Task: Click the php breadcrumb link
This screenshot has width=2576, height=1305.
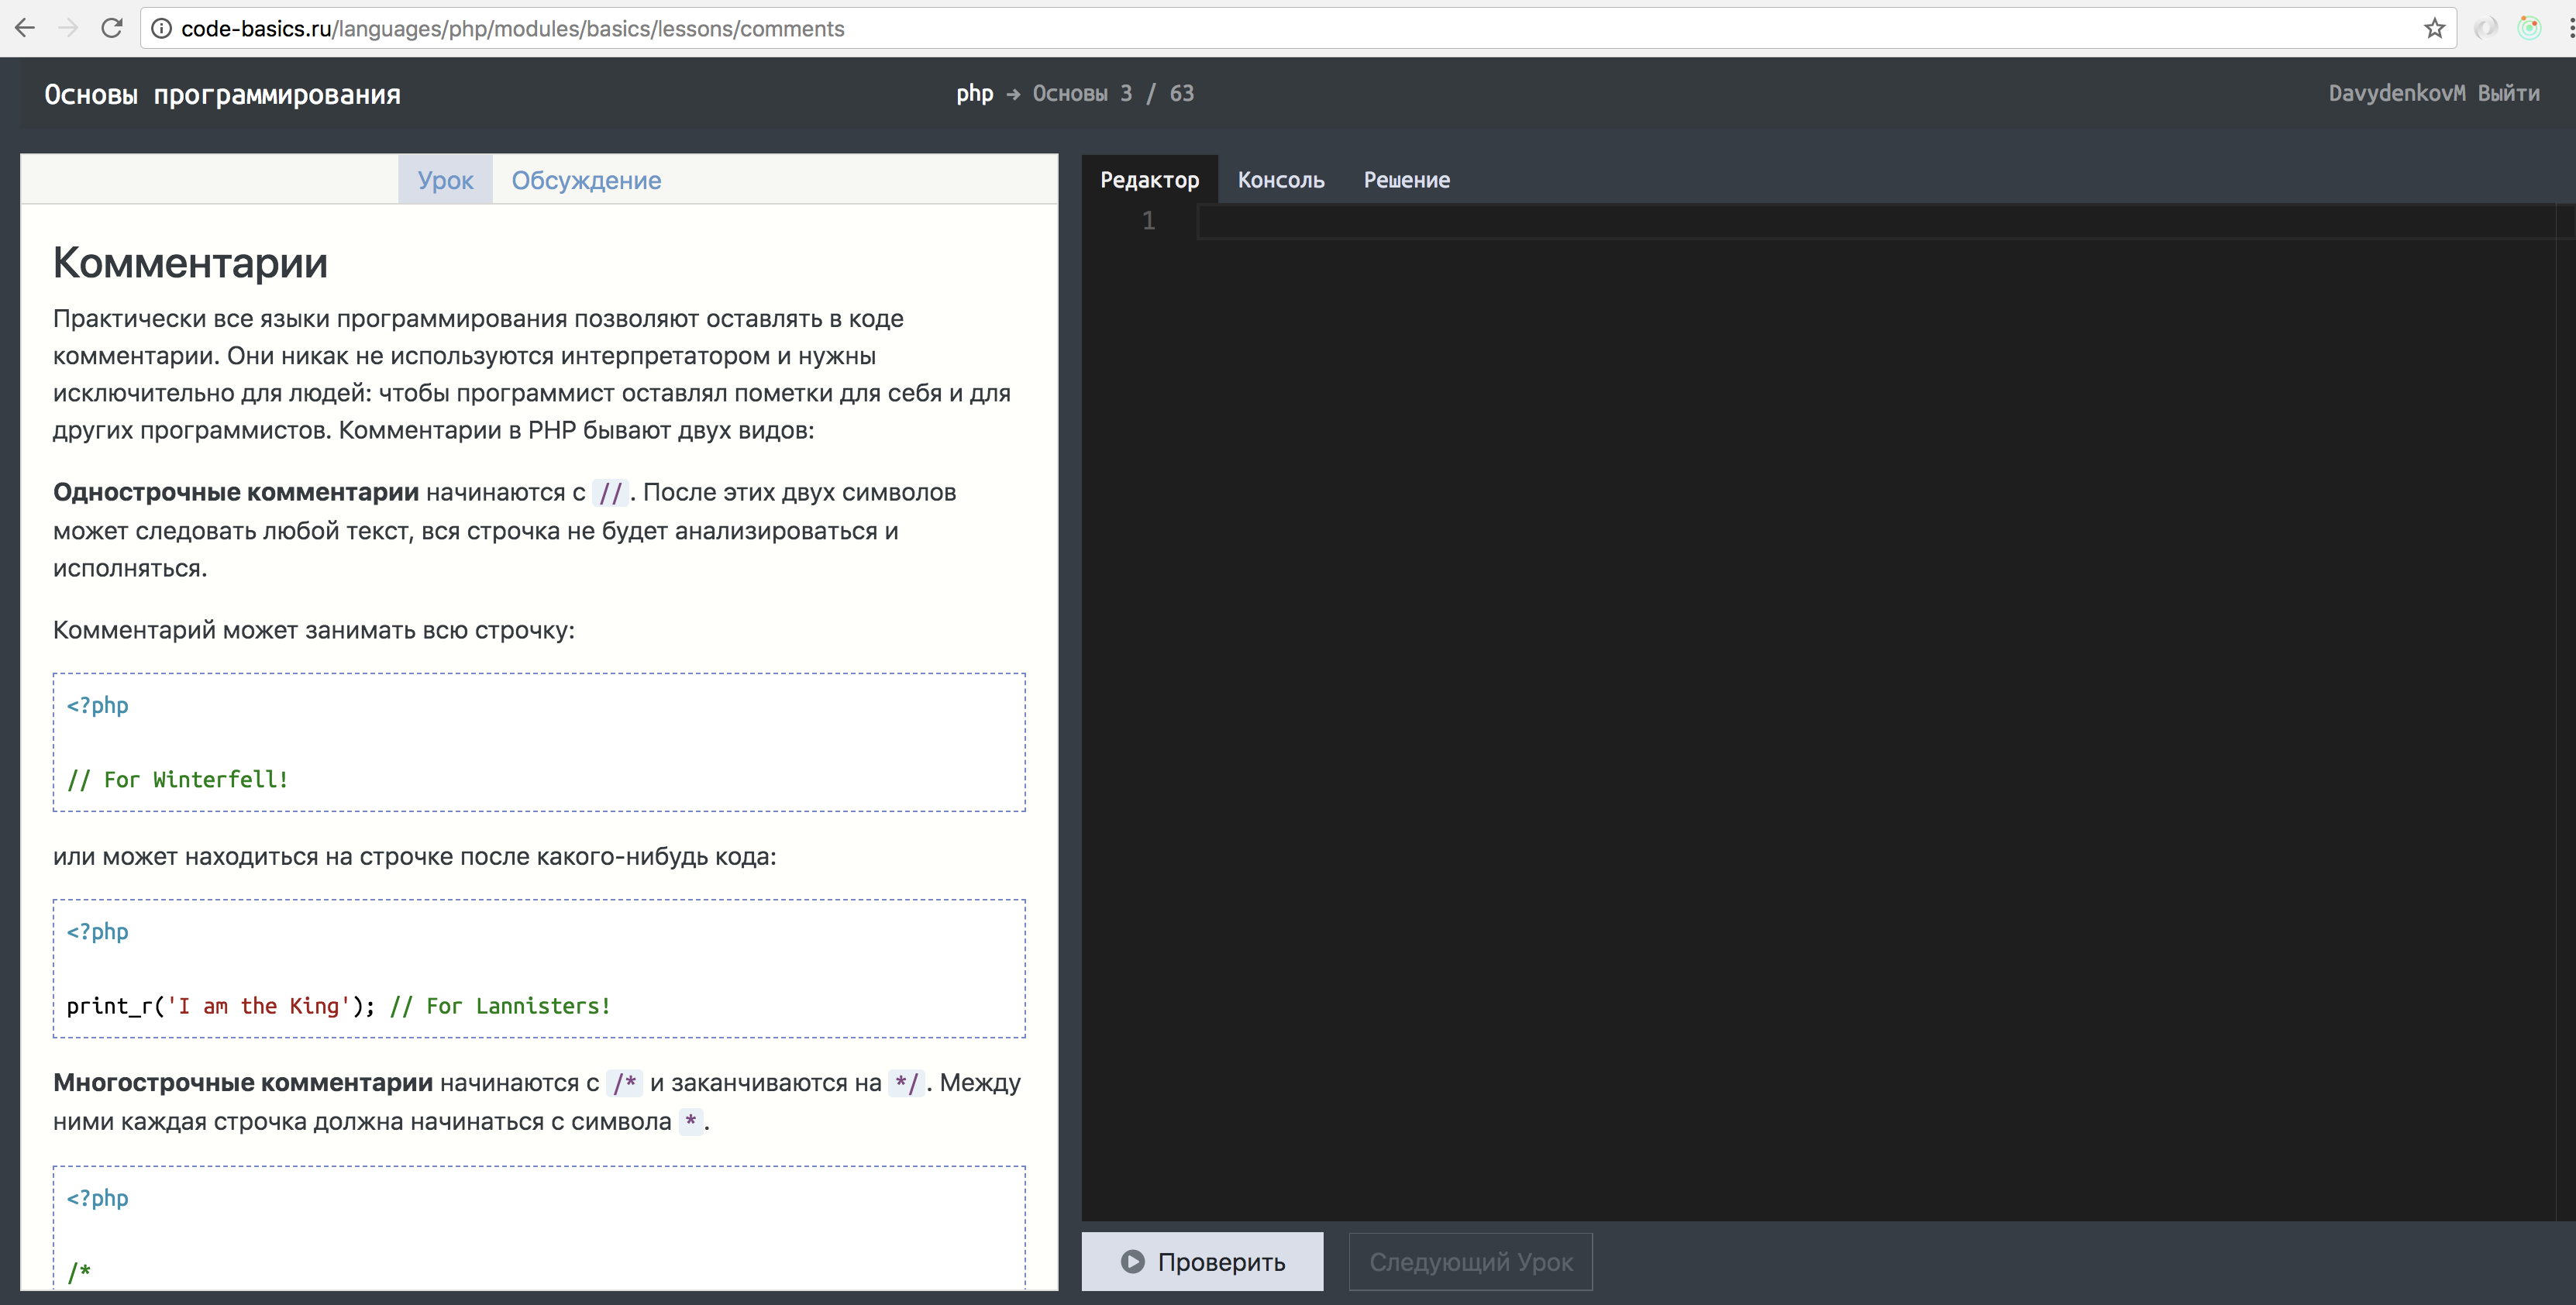Action: pos(974,93)
